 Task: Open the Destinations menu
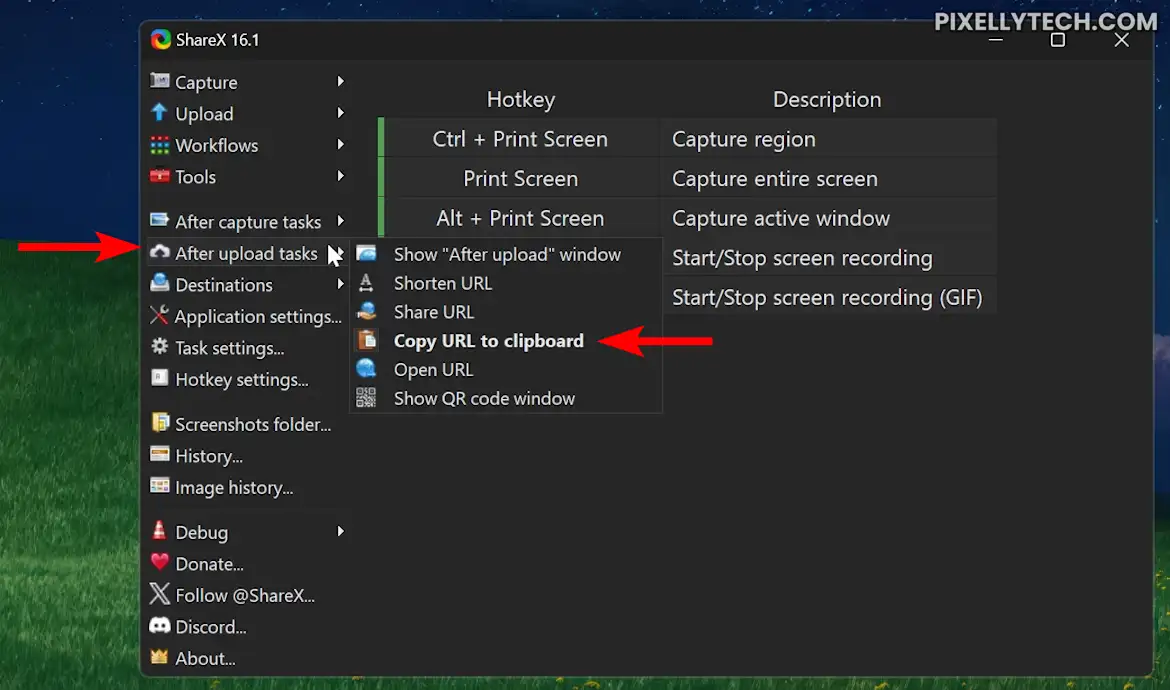(247, 284)
